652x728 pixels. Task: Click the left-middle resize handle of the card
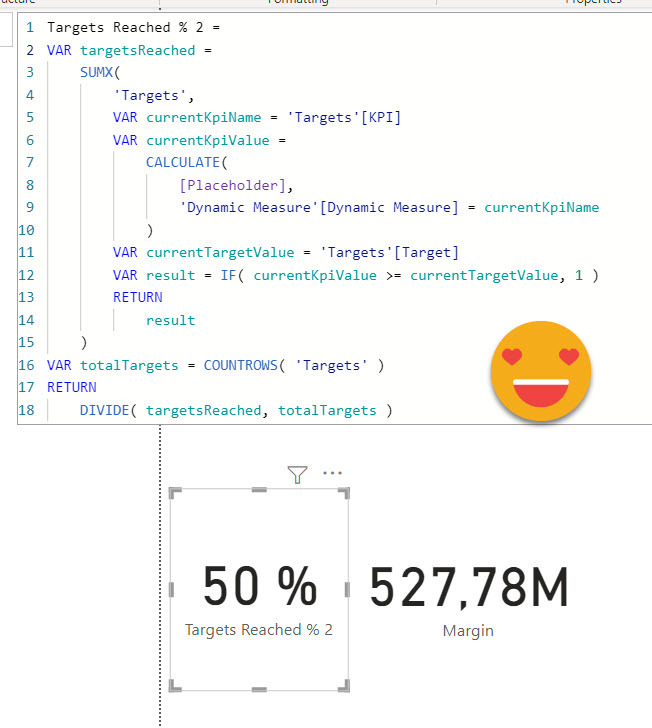pyautogui.click(x=172, y=590)
